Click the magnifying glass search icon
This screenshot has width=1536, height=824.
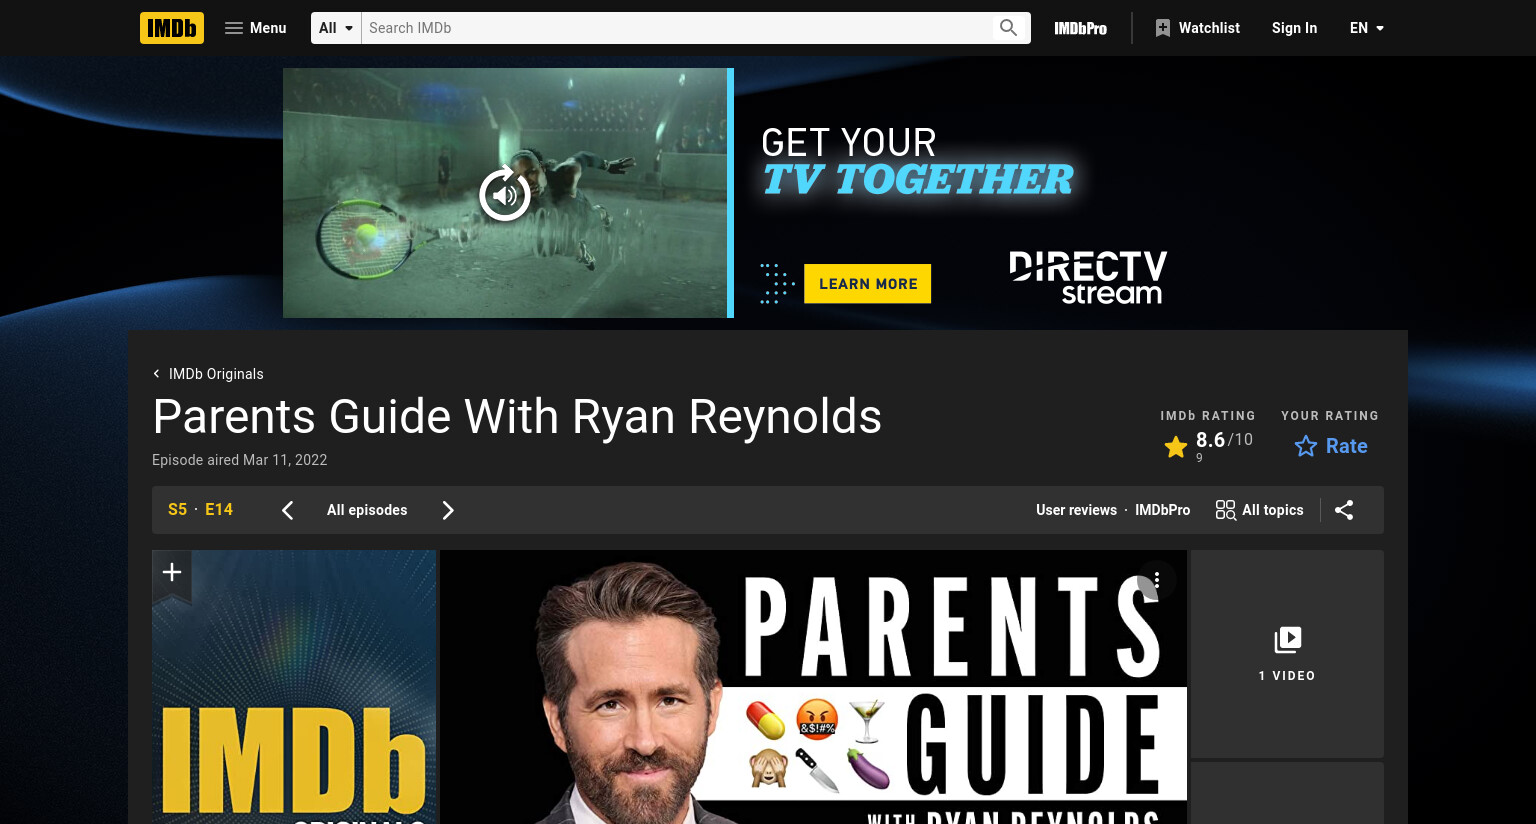coord(1009,28)
